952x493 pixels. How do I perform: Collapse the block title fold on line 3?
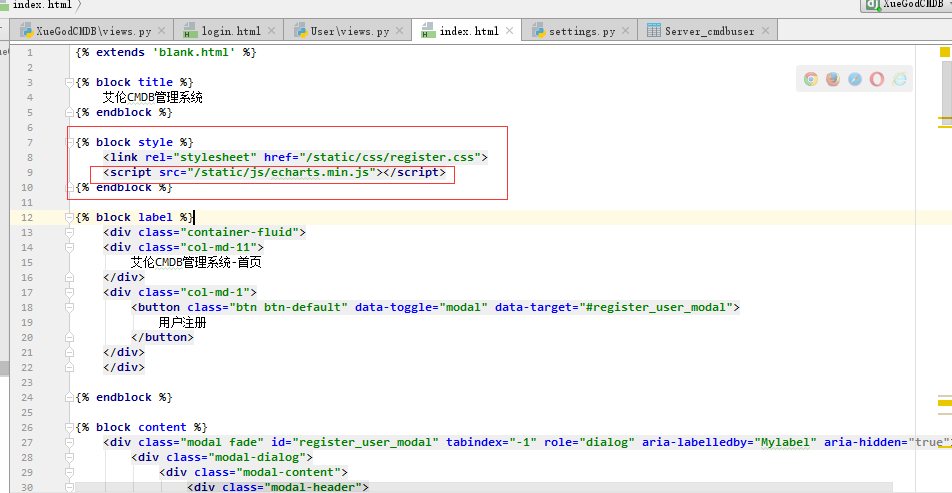pos(69,82)
